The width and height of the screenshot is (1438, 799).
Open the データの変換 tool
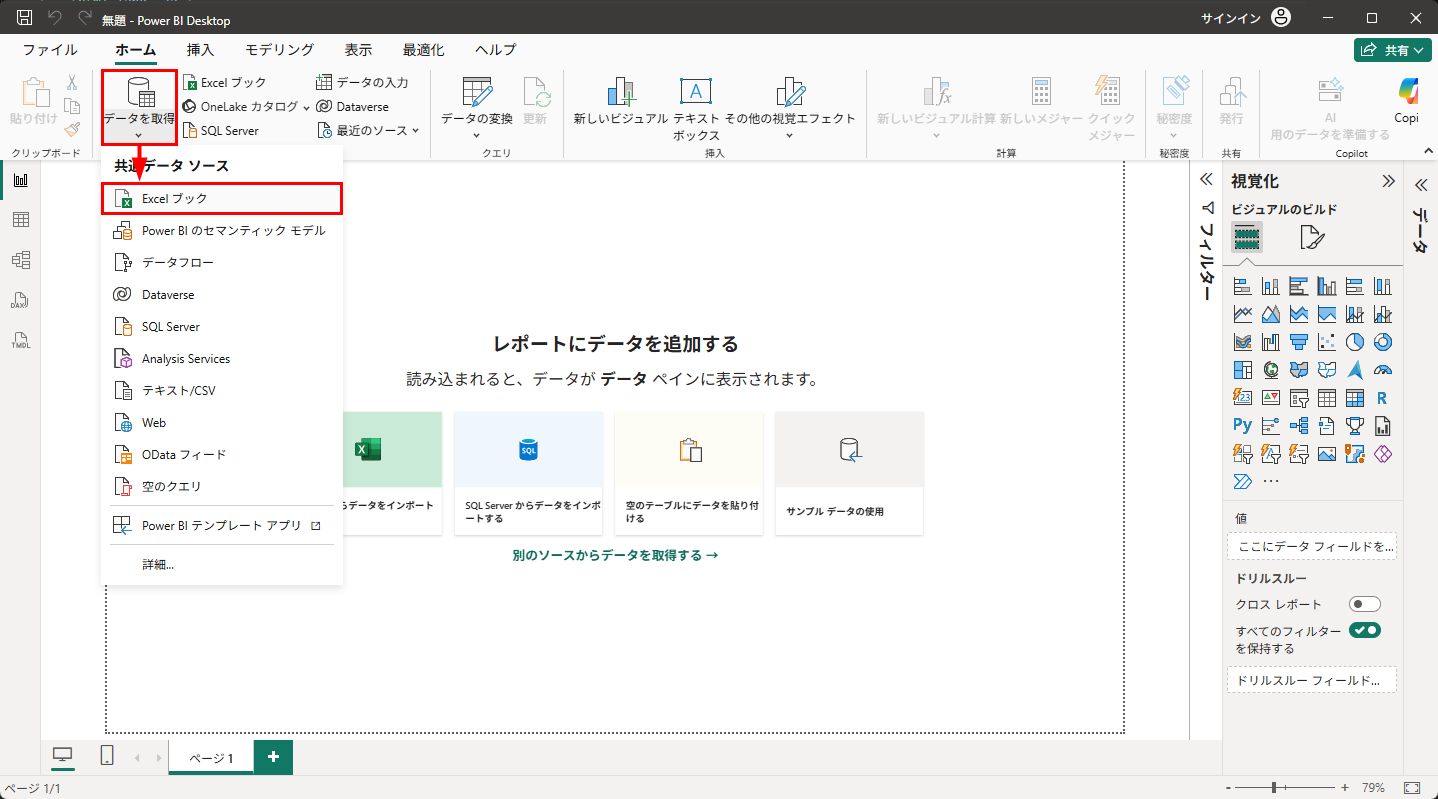click(x=477, y=106)
